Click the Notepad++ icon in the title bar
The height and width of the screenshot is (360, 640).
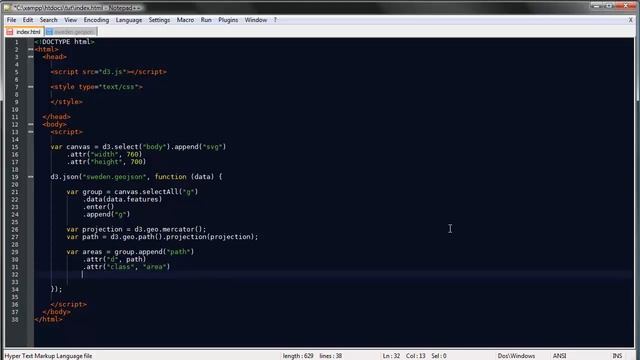point(7,7)
